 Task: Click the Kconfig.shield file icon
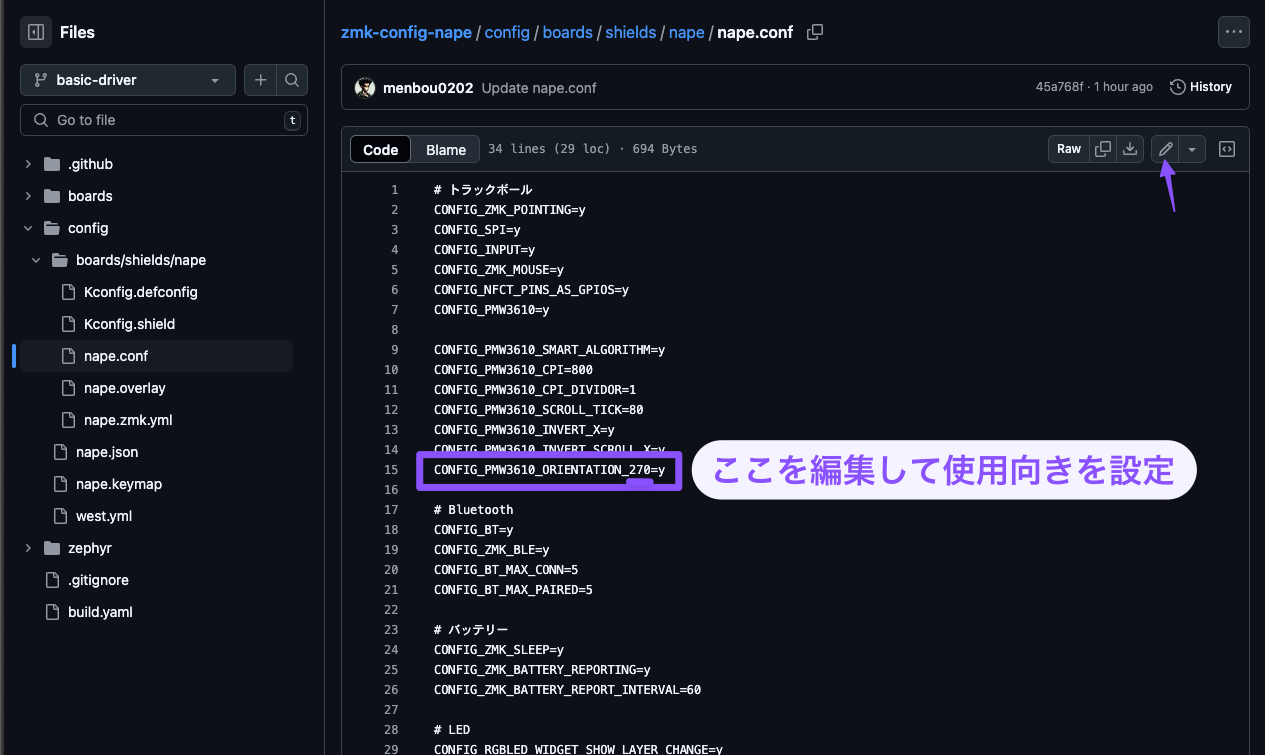(68, 324)
